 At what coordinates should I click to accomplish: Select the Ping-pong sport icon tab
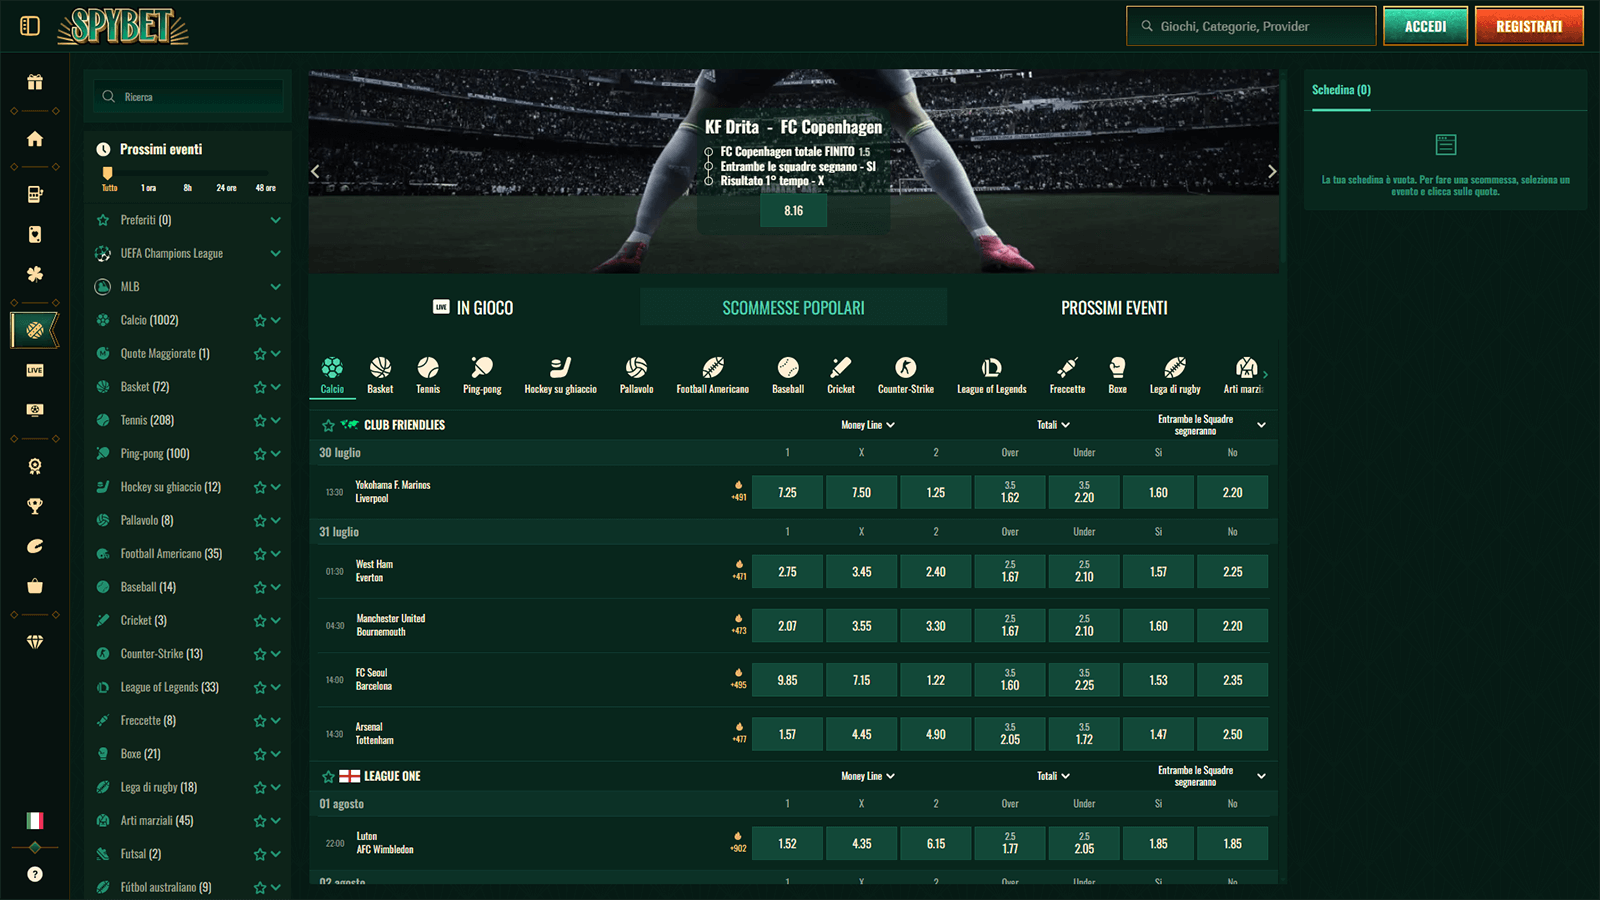482,375
